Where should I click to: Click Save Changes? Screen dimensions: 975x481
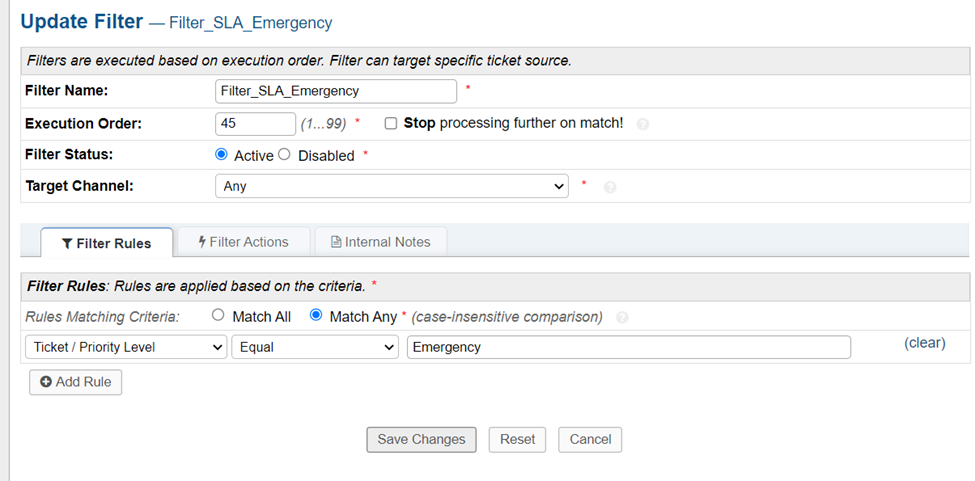[x=421, y=439]
